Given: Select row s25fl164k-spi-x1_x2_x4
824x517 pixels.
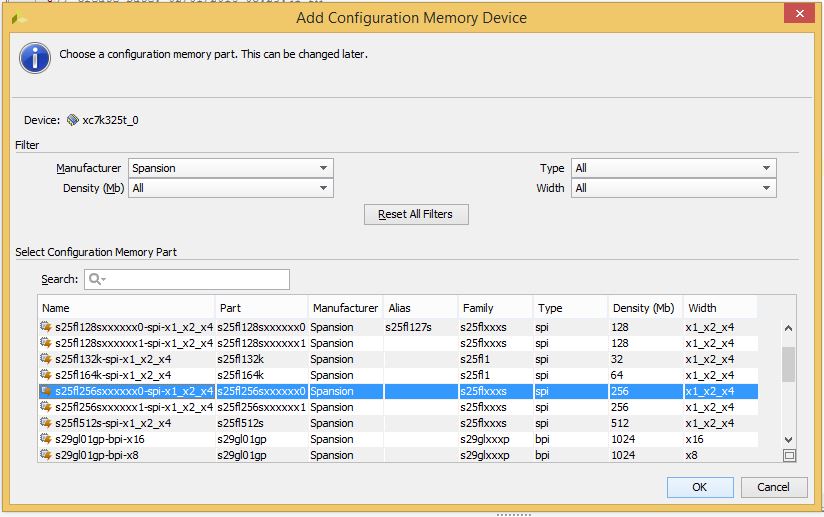Looking at the screenshot, I should tap(398, 375).
